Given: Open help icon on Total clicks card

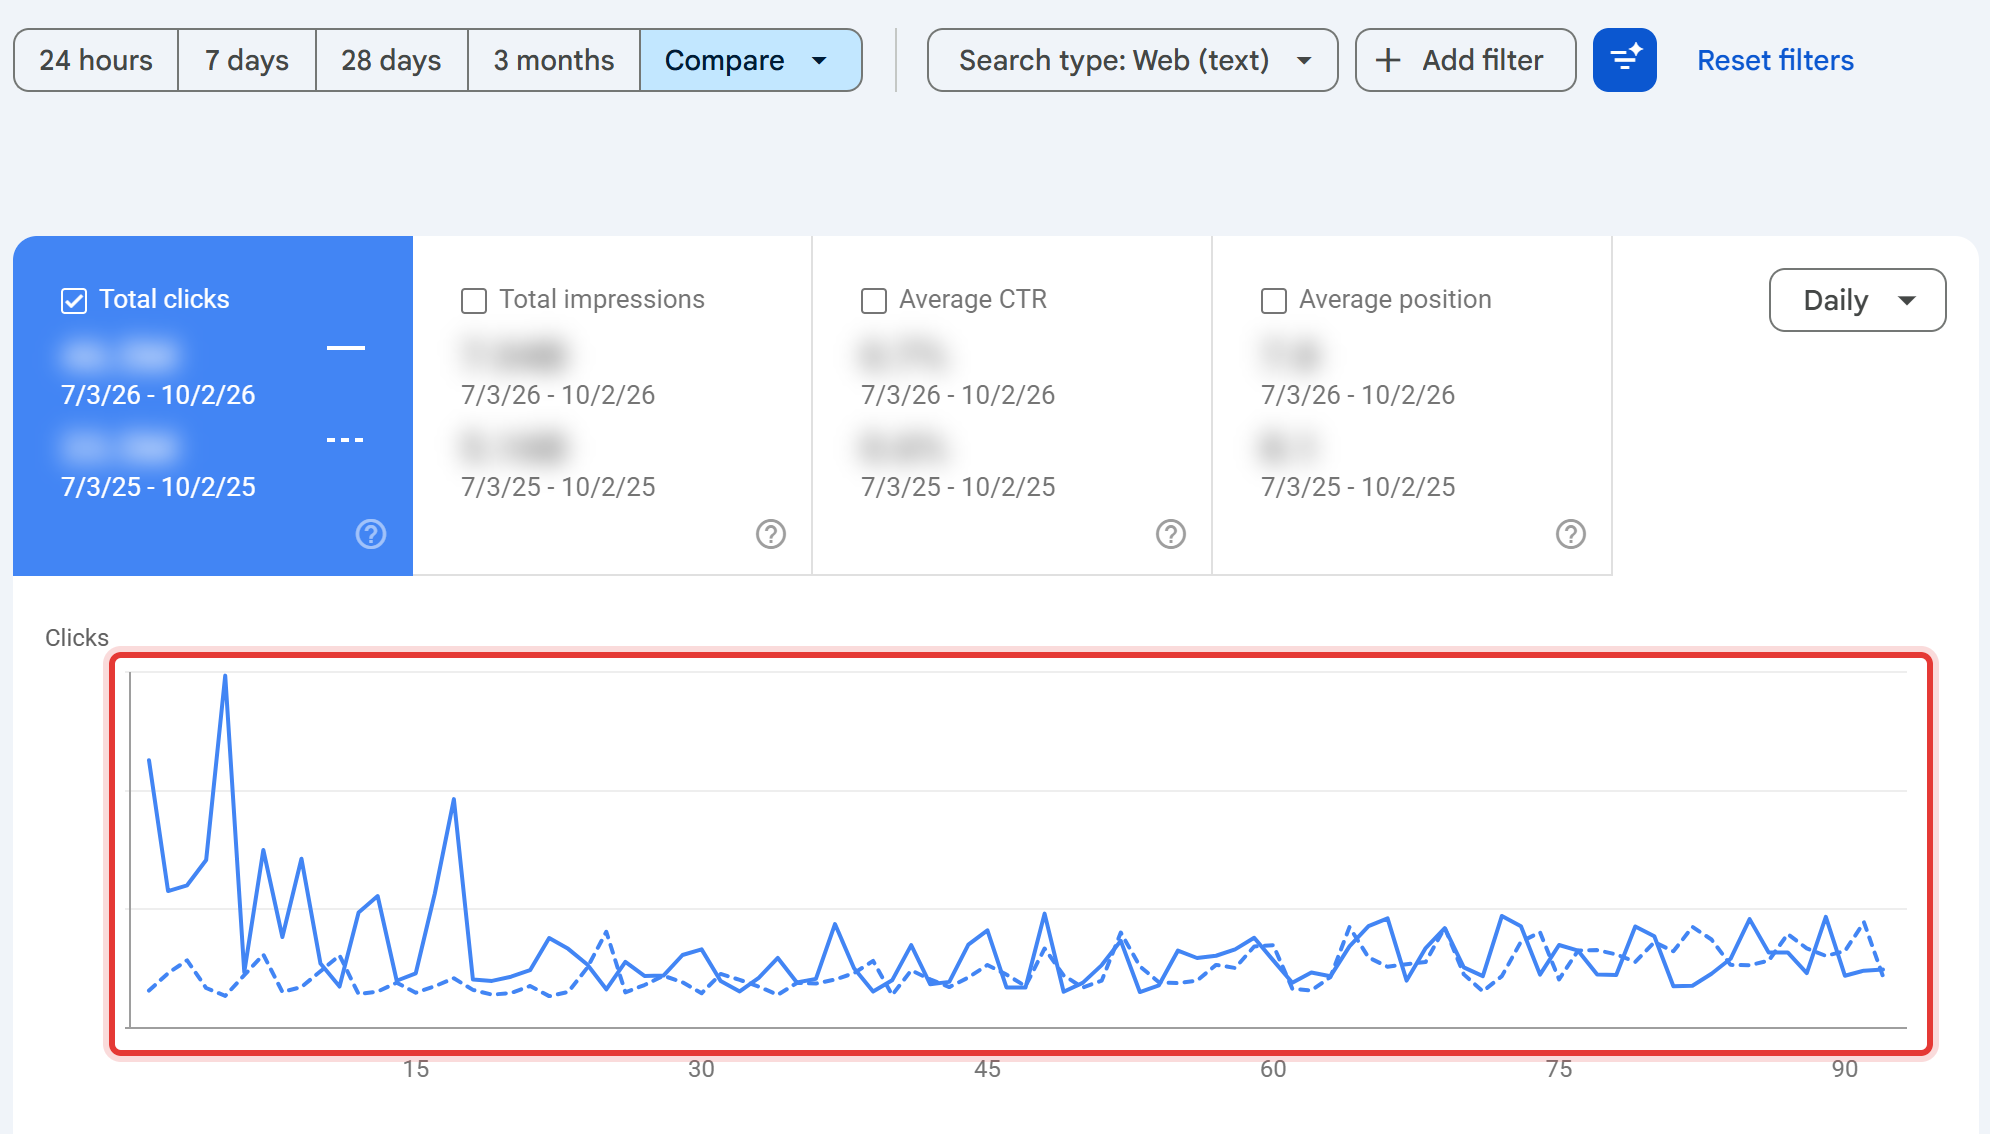Looking at the screenshot, I should (x=371, y=534).
